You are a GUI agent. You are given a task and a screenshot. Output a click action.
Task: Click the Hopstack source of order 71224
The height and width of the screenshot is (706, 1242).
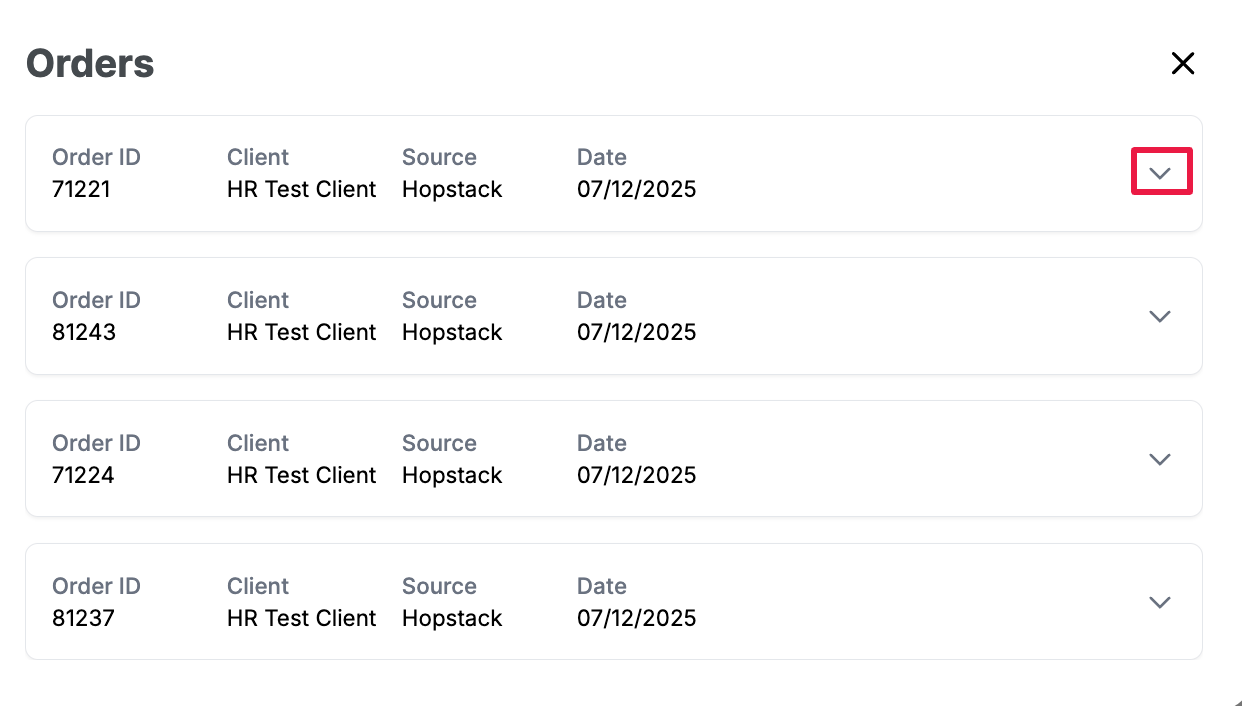pyautogui.click(x=452, y=475)
